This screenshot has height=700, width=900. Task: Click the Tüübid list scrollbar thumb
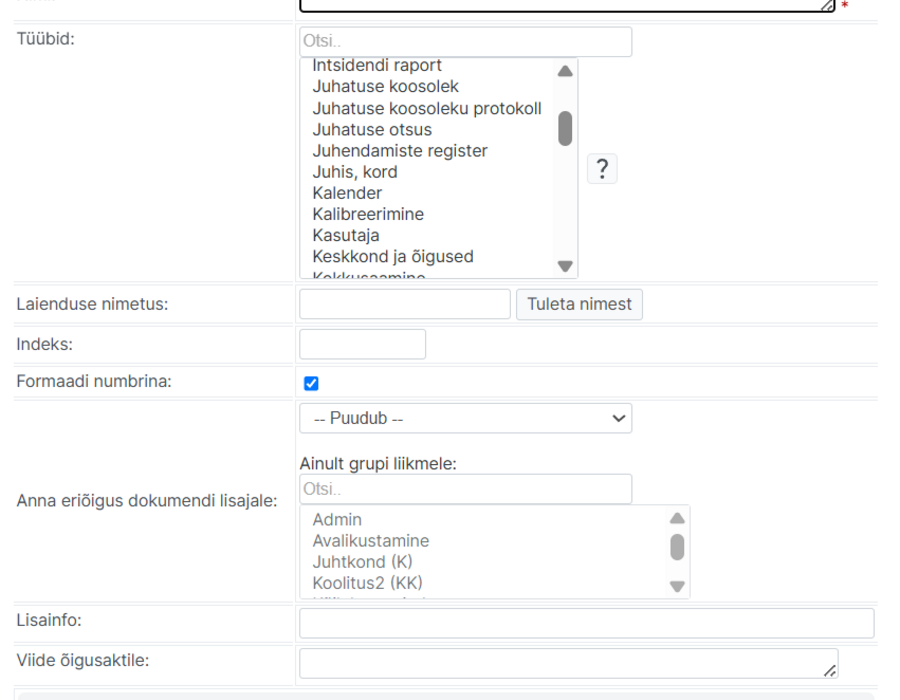coord(565,129)
